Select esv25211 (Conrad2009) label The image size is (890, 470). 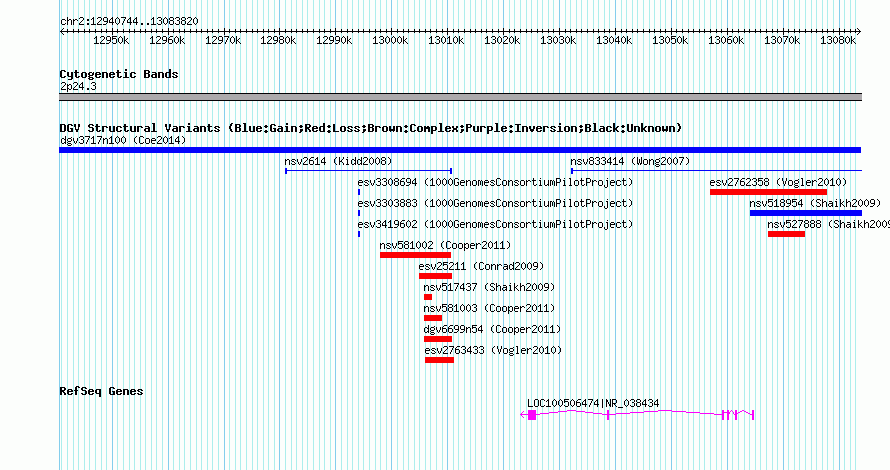point(481,266)
